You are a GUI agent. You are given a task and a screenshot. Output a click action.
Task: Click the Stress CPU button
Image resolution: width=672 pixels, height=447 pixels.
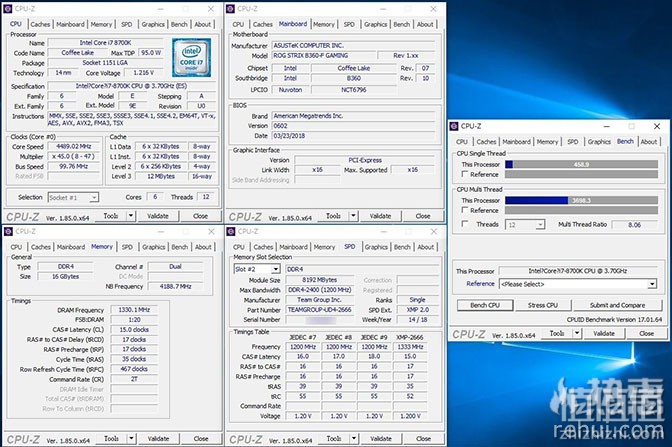543,305
